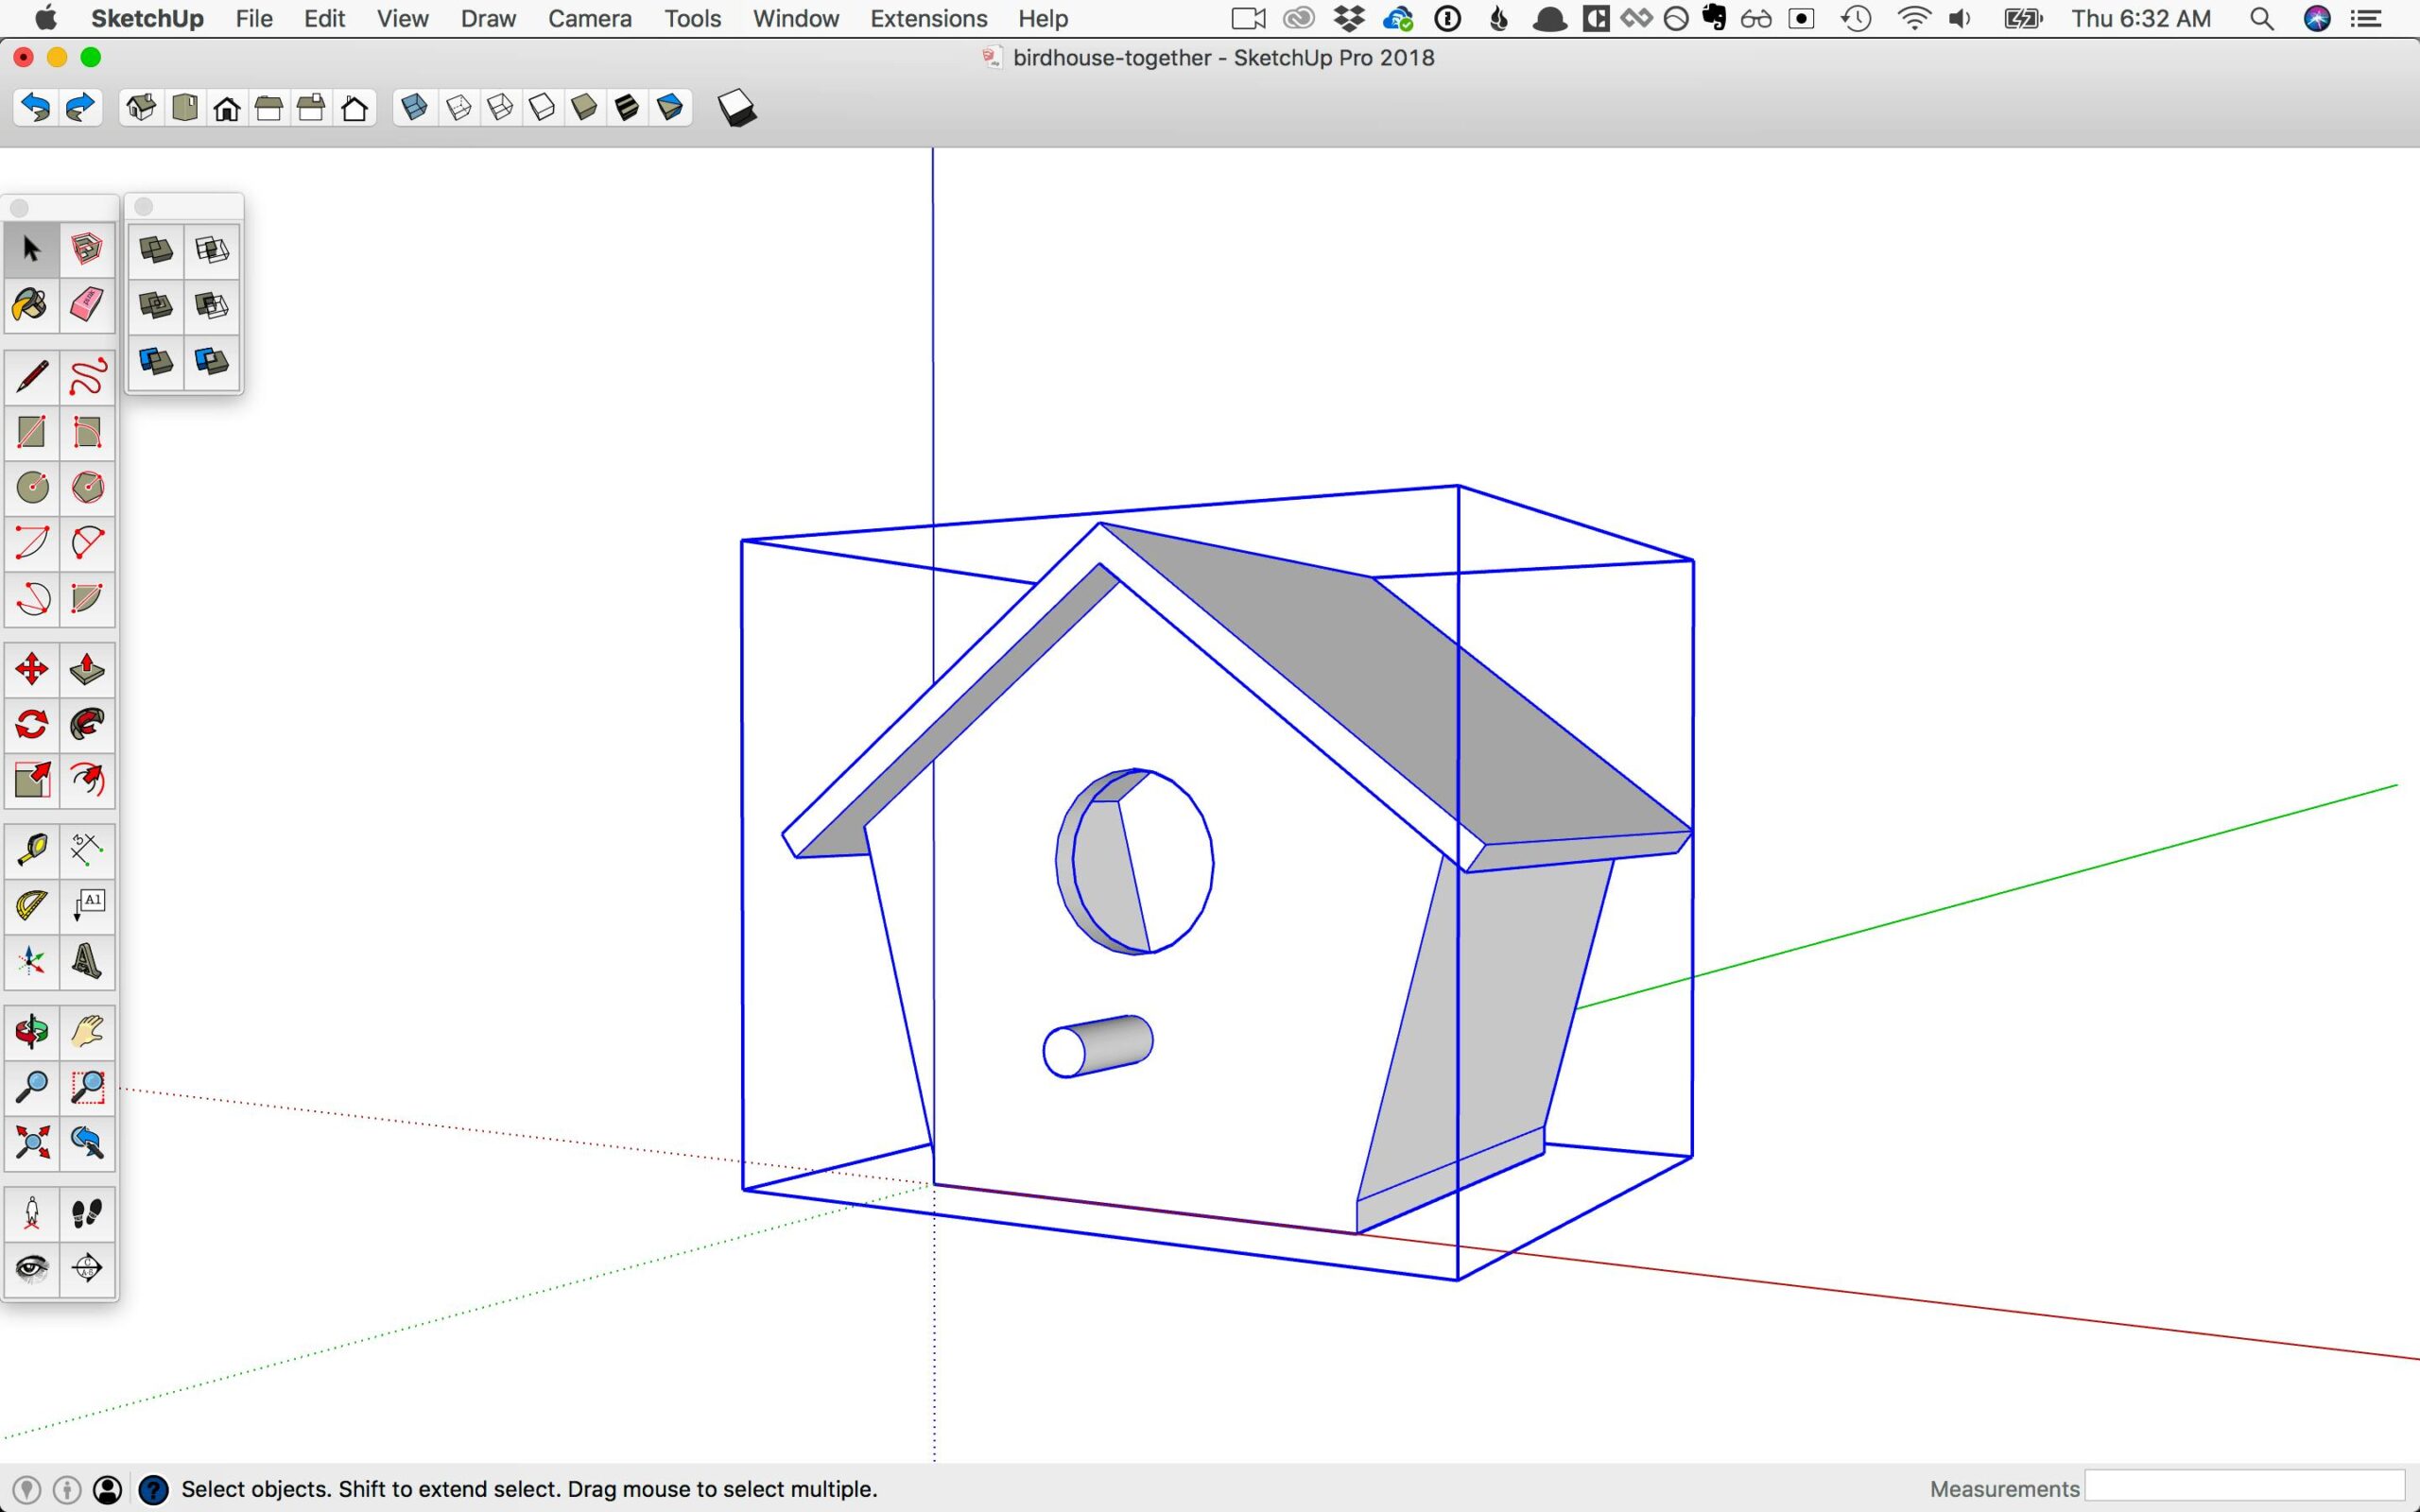The height and width of the screenshot is (1512, 2420).
Task: Enable Hidden Line style
Action: 542,107
